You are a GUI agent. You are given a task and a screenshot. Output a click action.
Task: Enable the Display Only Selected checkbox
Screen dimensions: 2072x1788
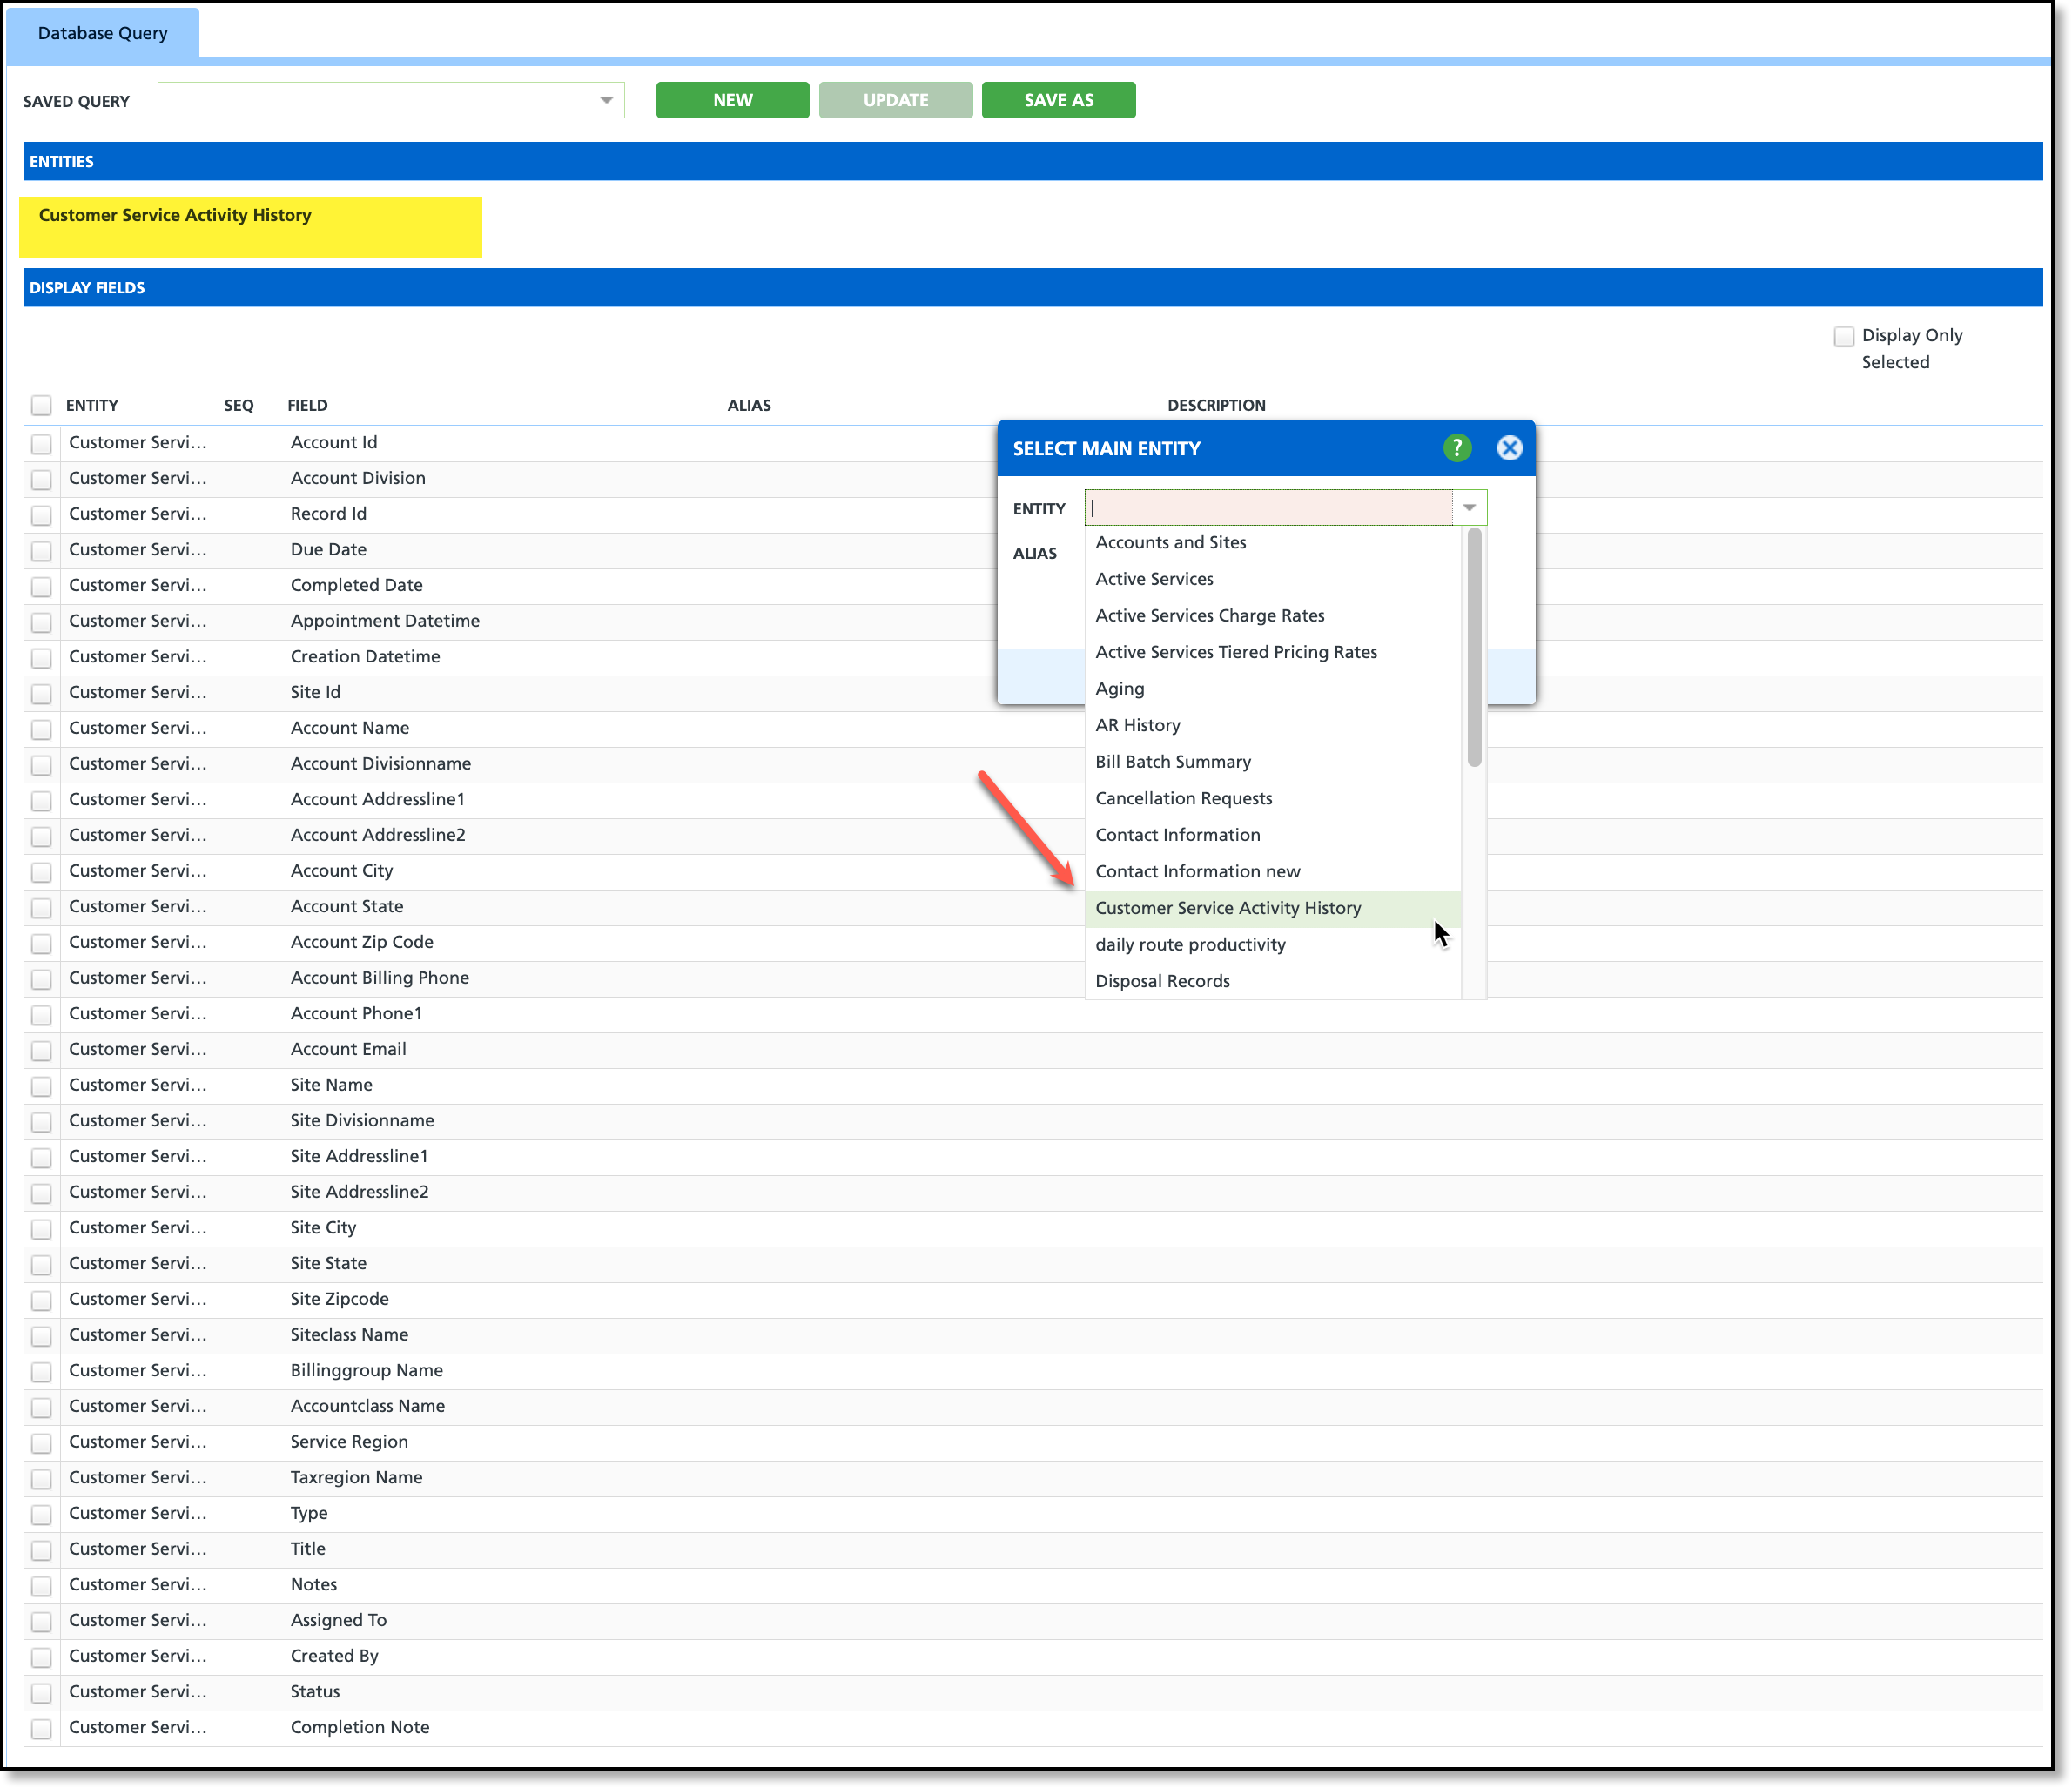click(1843, 336)
